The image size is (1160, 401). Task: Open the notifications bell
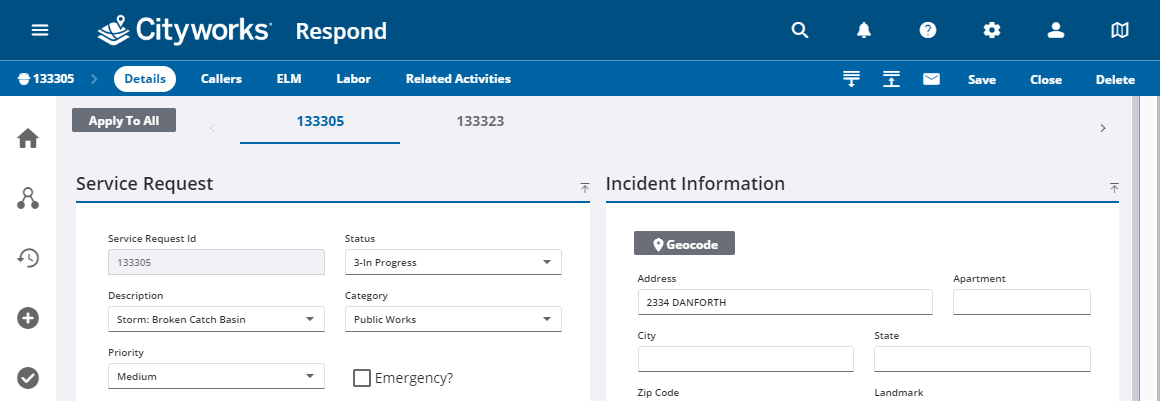click(864, 30)
